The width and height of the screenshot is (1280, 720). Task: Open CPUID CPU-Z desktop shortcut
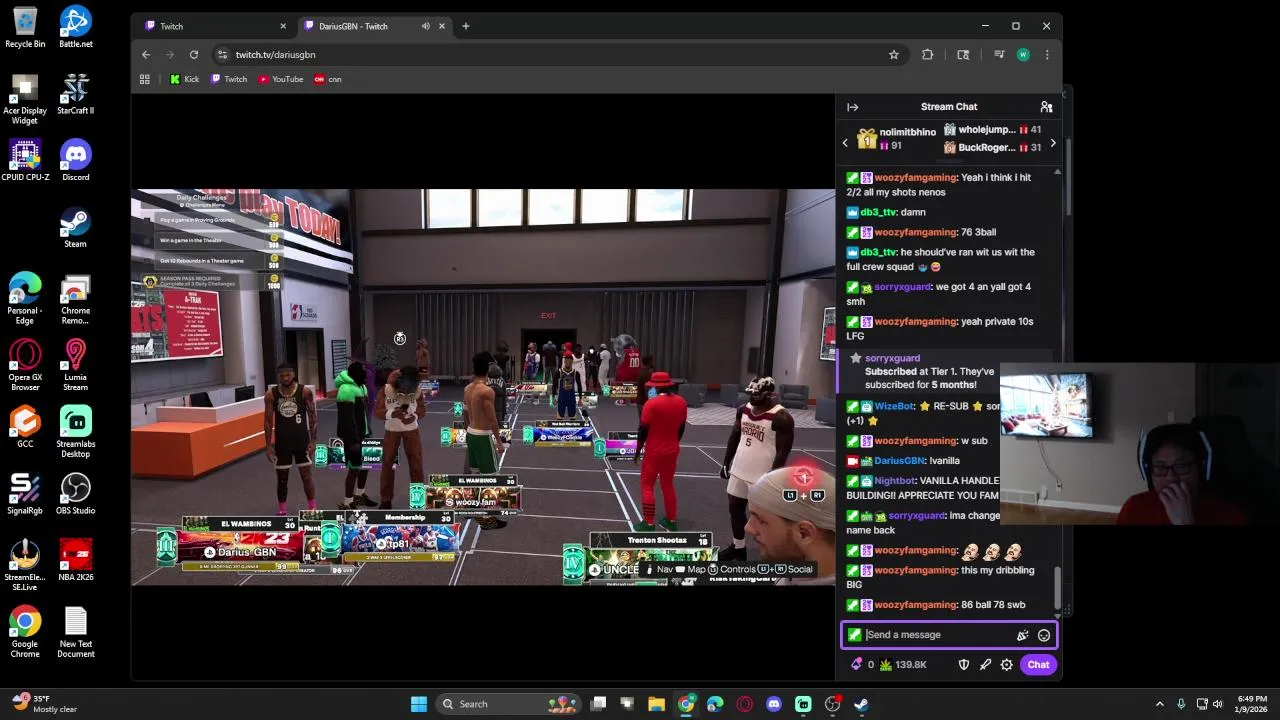tap(25, 160)
